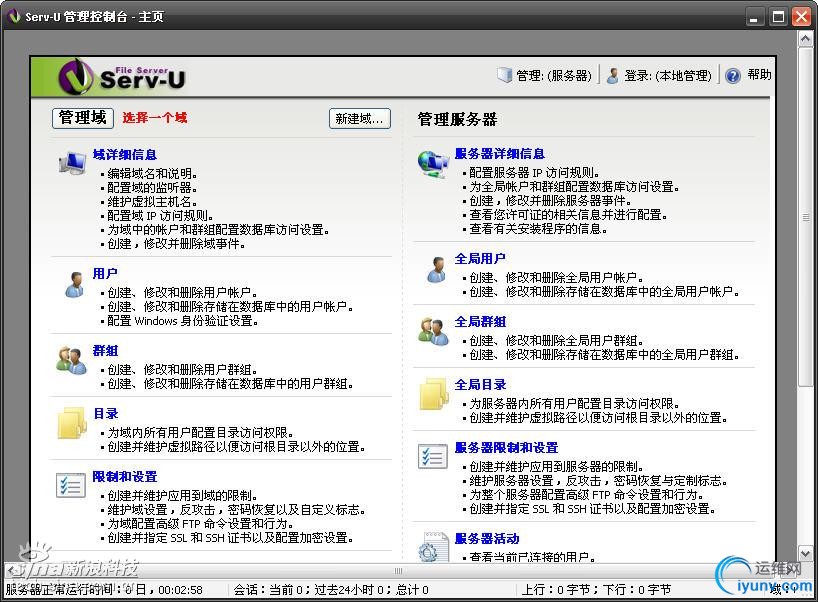Open the 目录 link
Screen dimensions: 818x602
106,414
